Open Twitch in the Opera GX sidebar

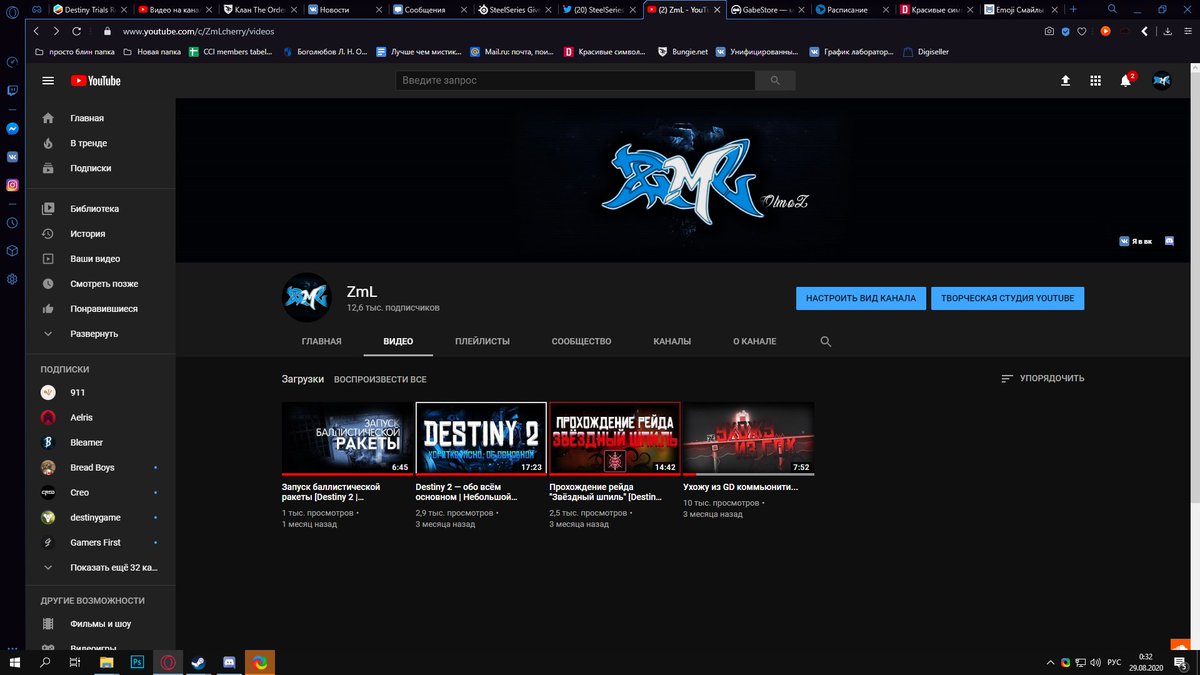(12, 90)
